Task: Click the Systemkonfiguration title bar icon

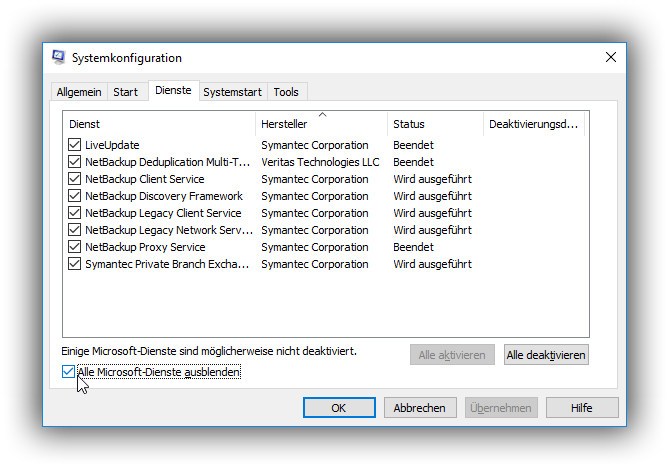Action: click(x=58, y=57)
